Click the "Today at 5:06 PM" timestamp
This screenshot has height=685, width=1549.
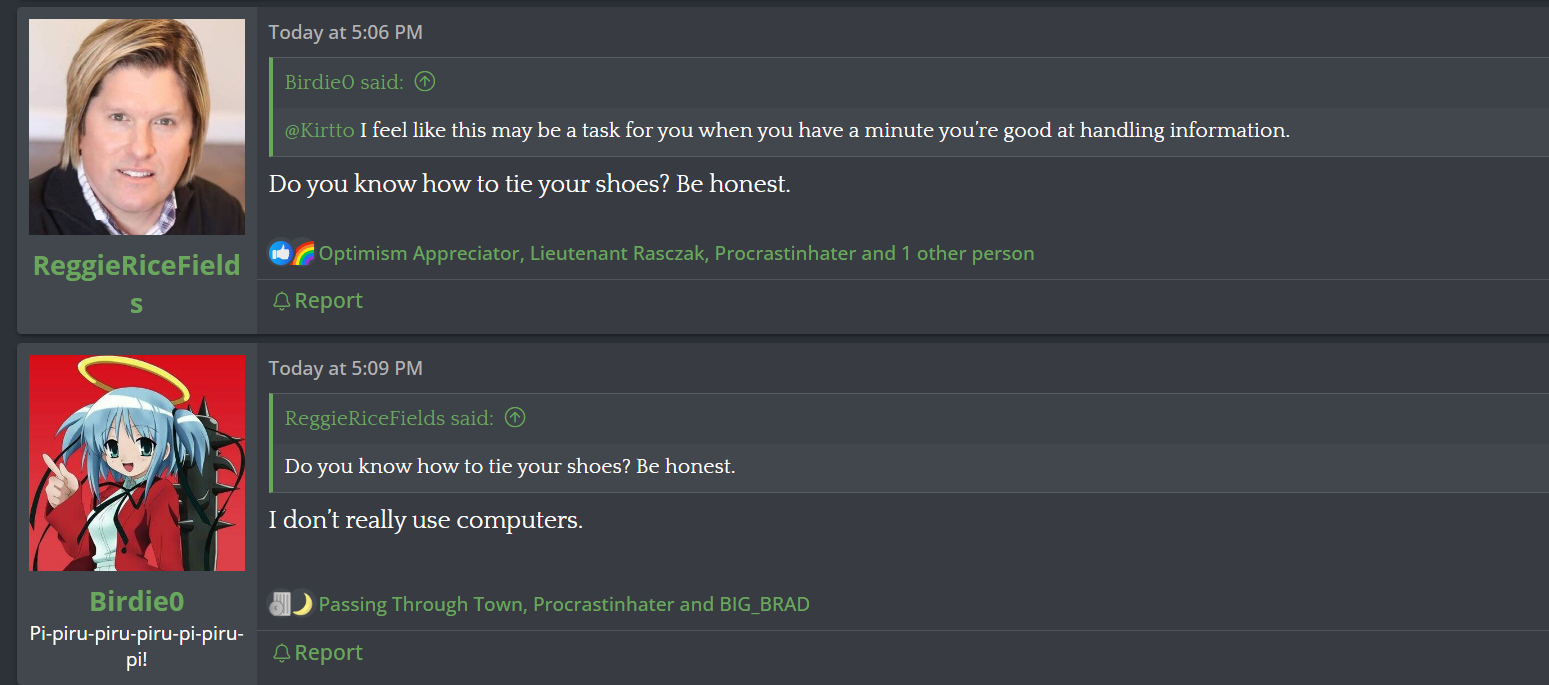(346, 32)
